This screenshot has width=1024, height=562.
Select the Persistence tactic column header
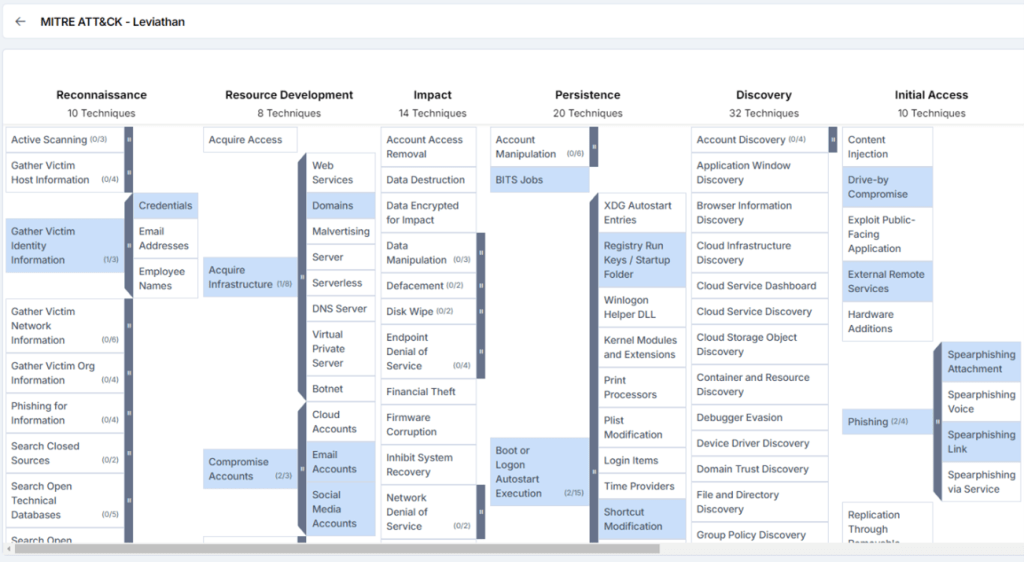pyautogui.click(x=587, y=95)
